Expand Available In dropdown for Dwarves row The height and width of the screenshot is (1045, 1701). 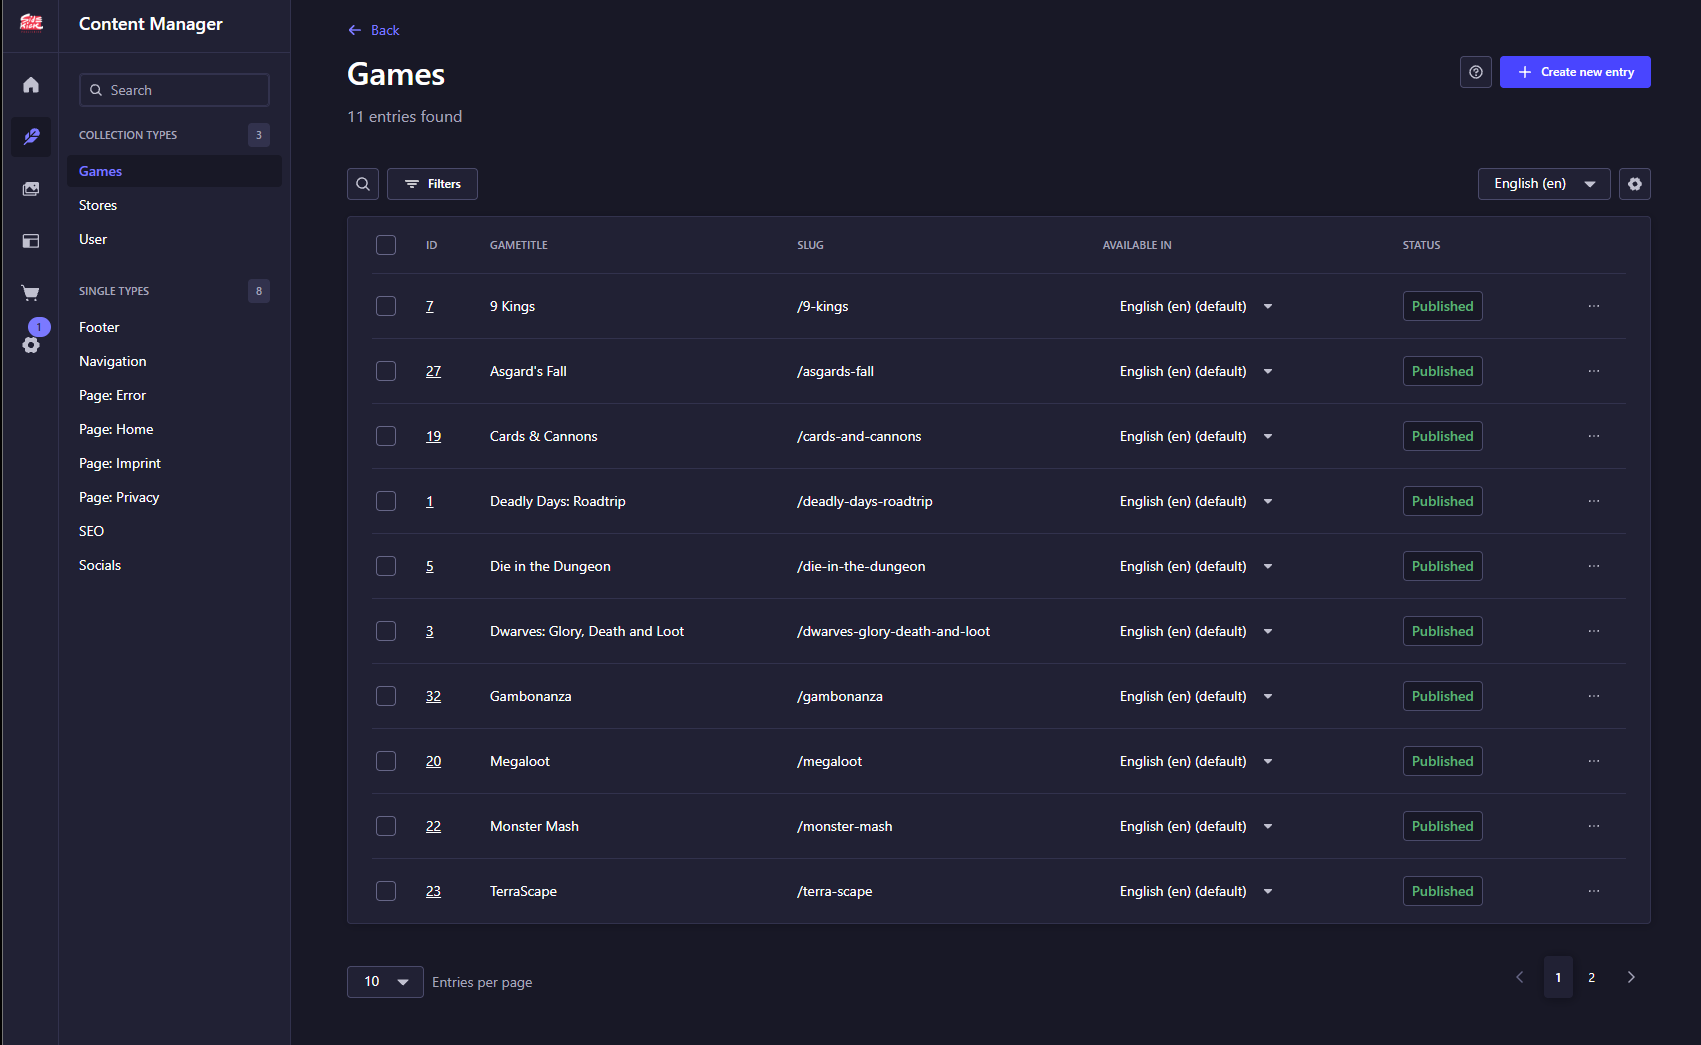pos(1268,631)
